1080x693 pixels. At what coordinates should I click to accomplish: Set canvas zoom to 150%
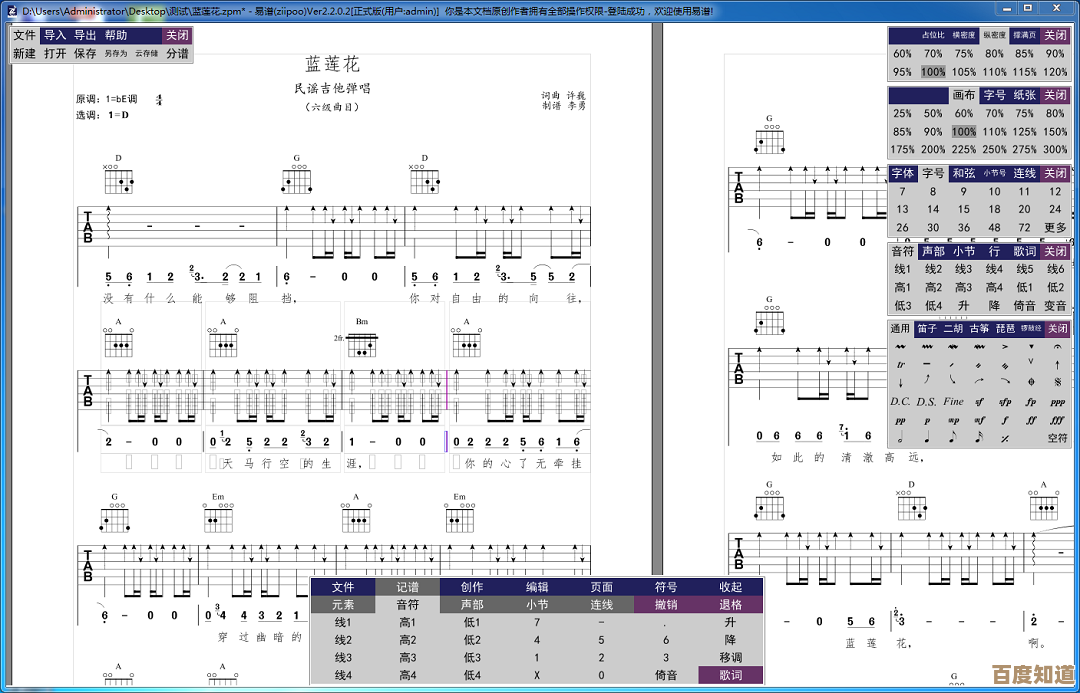tap(1055, 131)
